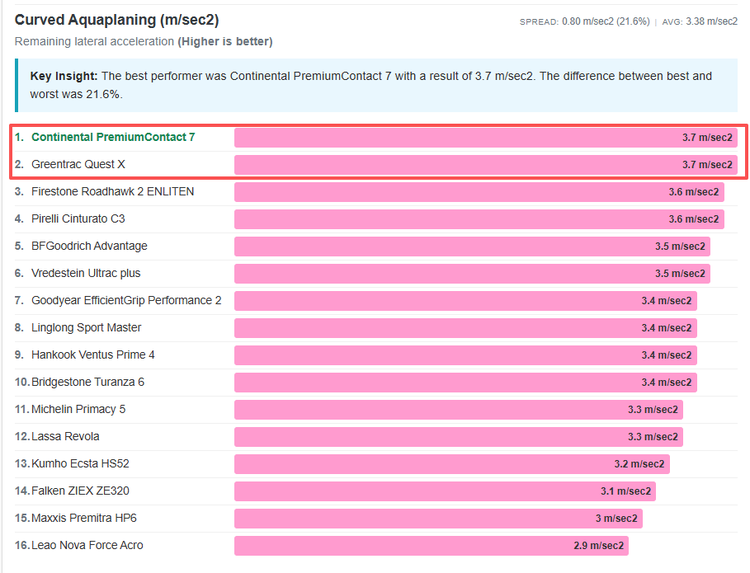Select Bridgestone Turanza 6 tyre name
The width and height of the screenshot is (750, 573).
point(88,382)
